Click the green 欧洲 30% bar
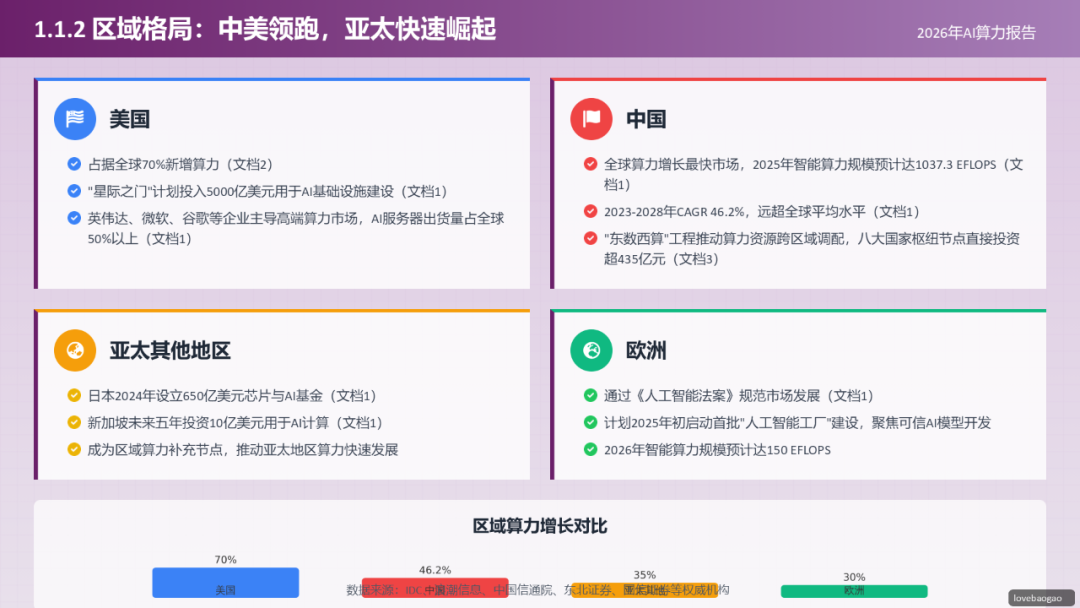This screenshot has width=1080, height=608. pos(853,591)
